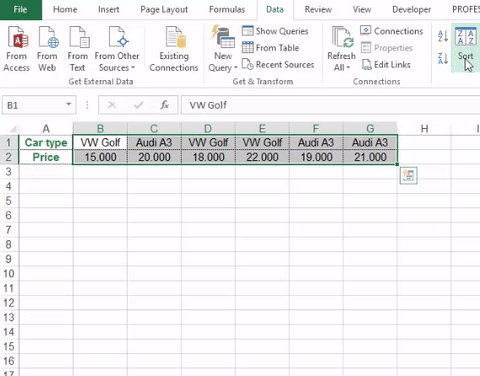Select the Data tab
Image resolution: width=480 pixels, height=376 pixels.
coord(275,10)
